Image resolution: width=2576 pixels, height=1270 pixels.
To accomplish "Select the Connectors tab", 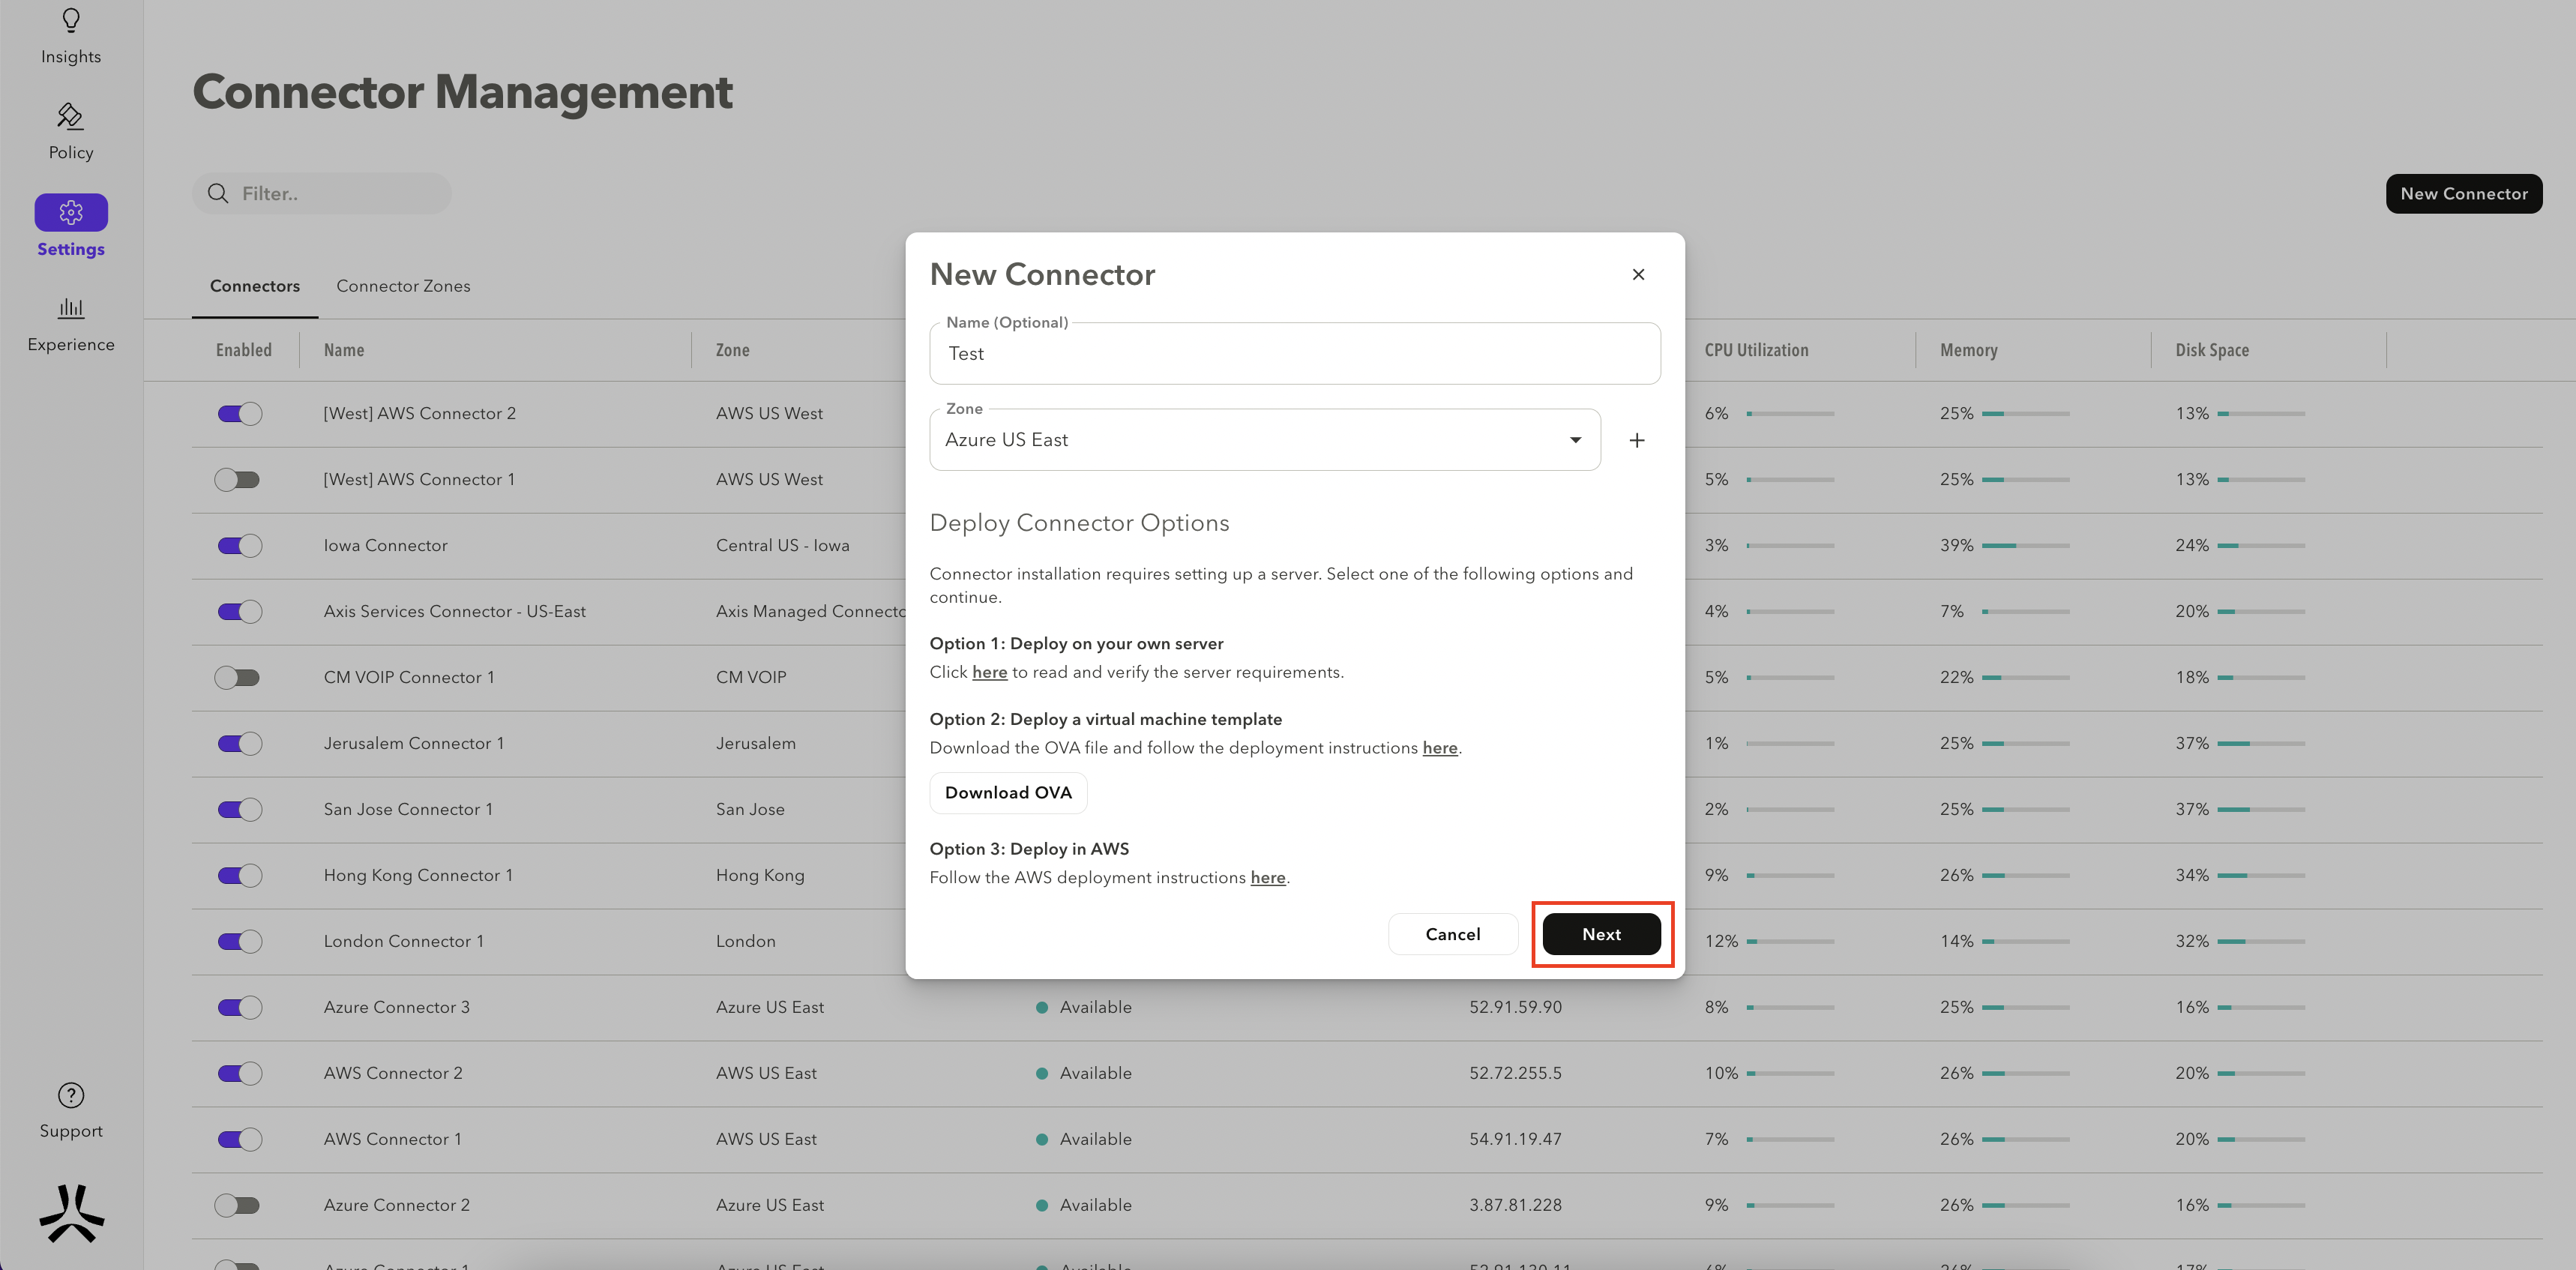I will tap(255, 286).
